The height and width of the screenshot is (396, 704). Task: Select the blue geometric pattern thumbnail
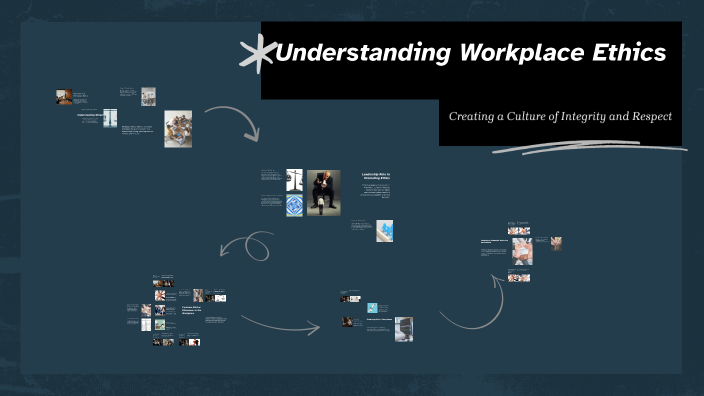pos(295,205)
